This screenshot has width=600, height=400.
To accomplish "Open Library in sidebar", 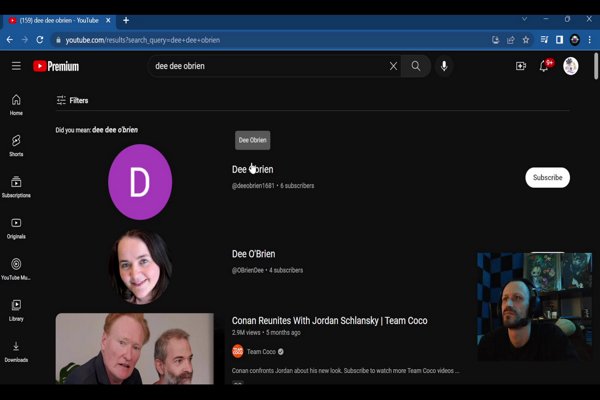I will [x=16, y=310].
